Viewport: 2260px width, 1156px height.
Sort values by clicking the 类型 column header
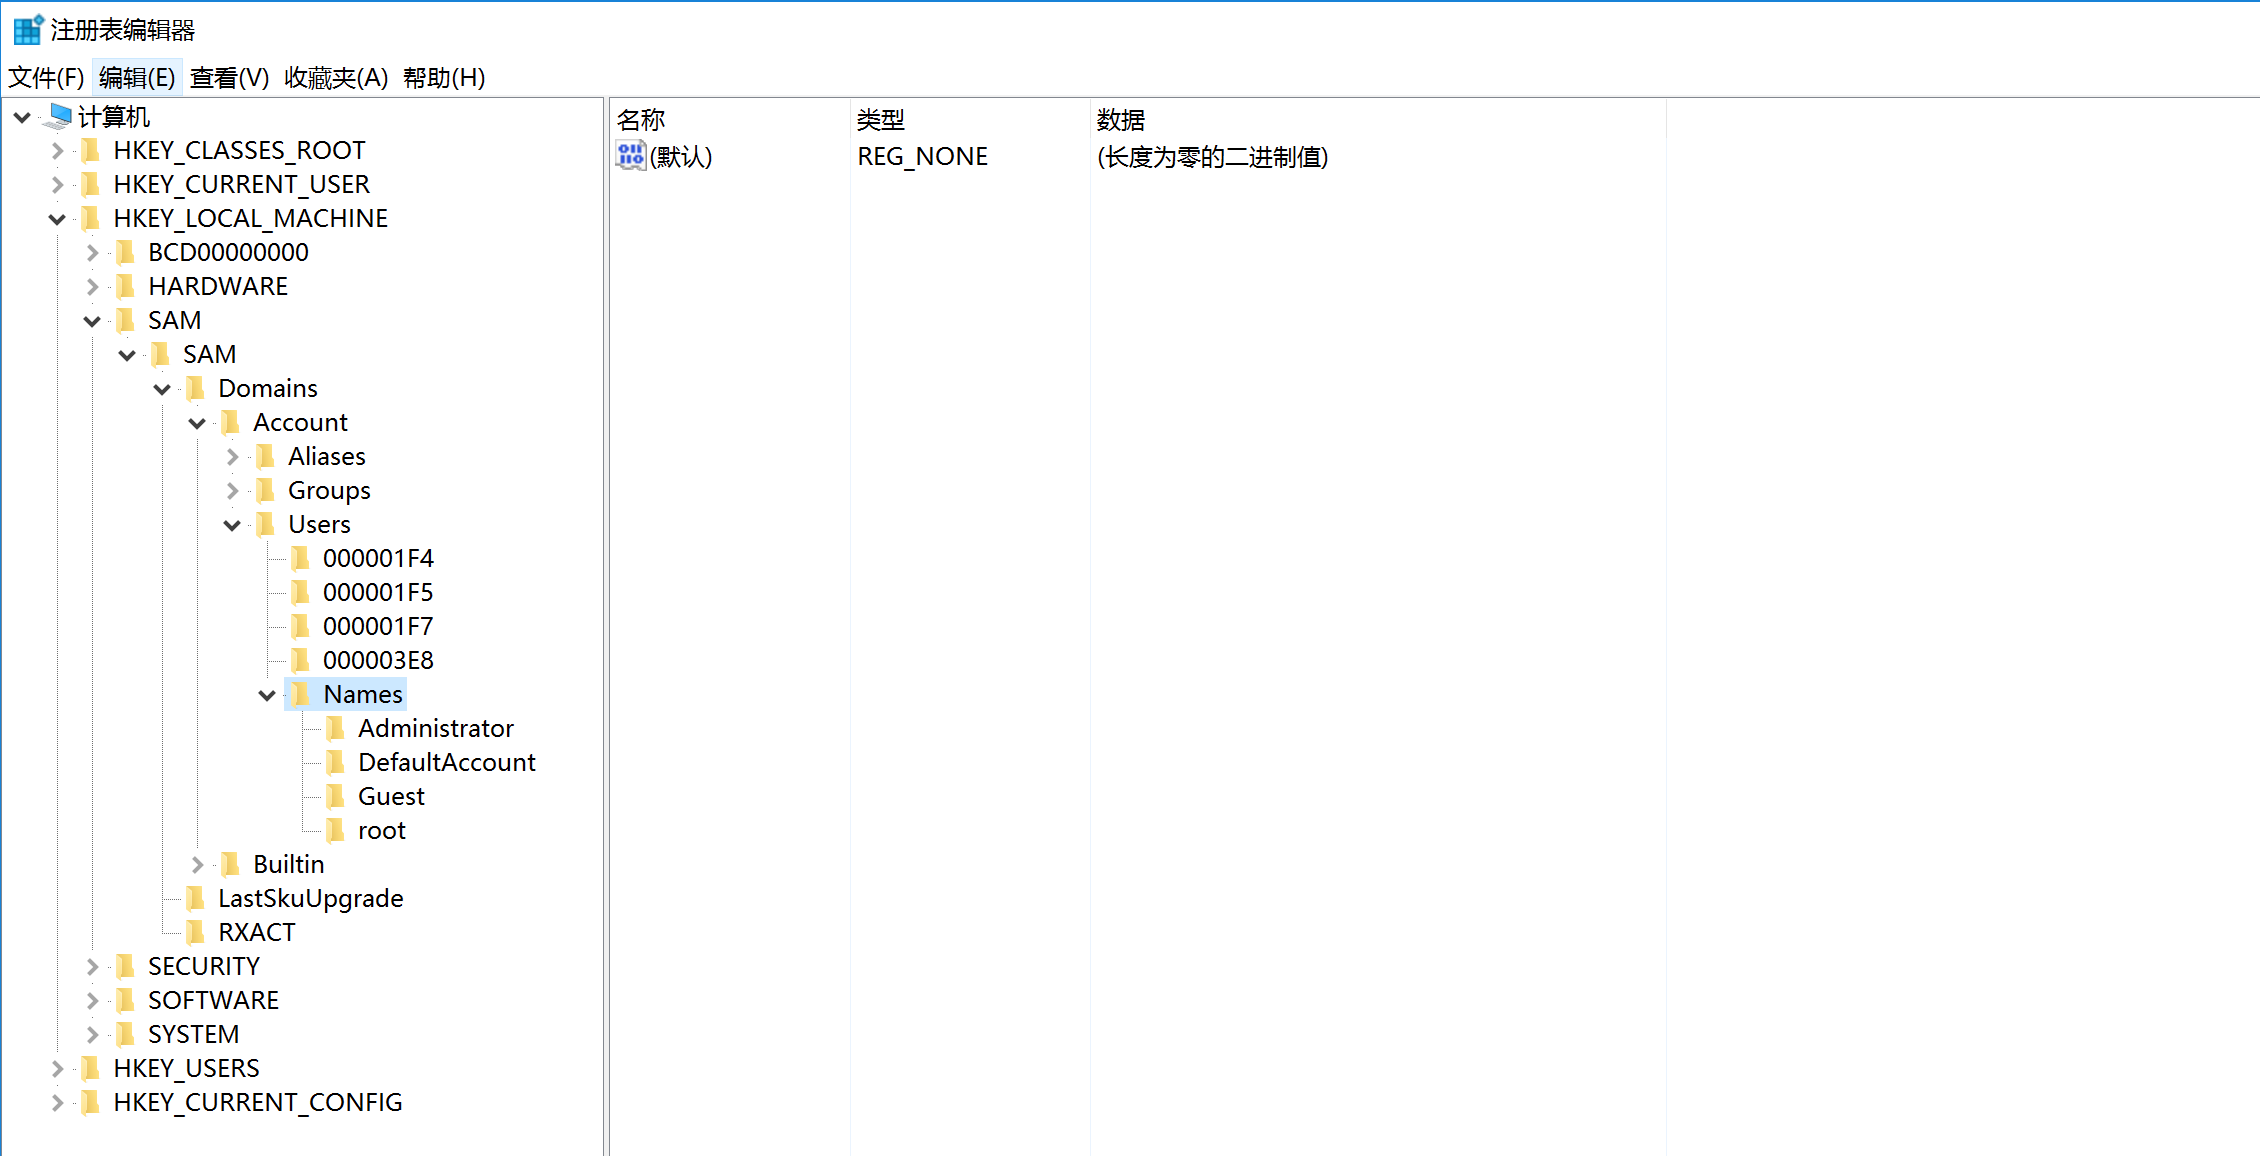tap(880, 119)
